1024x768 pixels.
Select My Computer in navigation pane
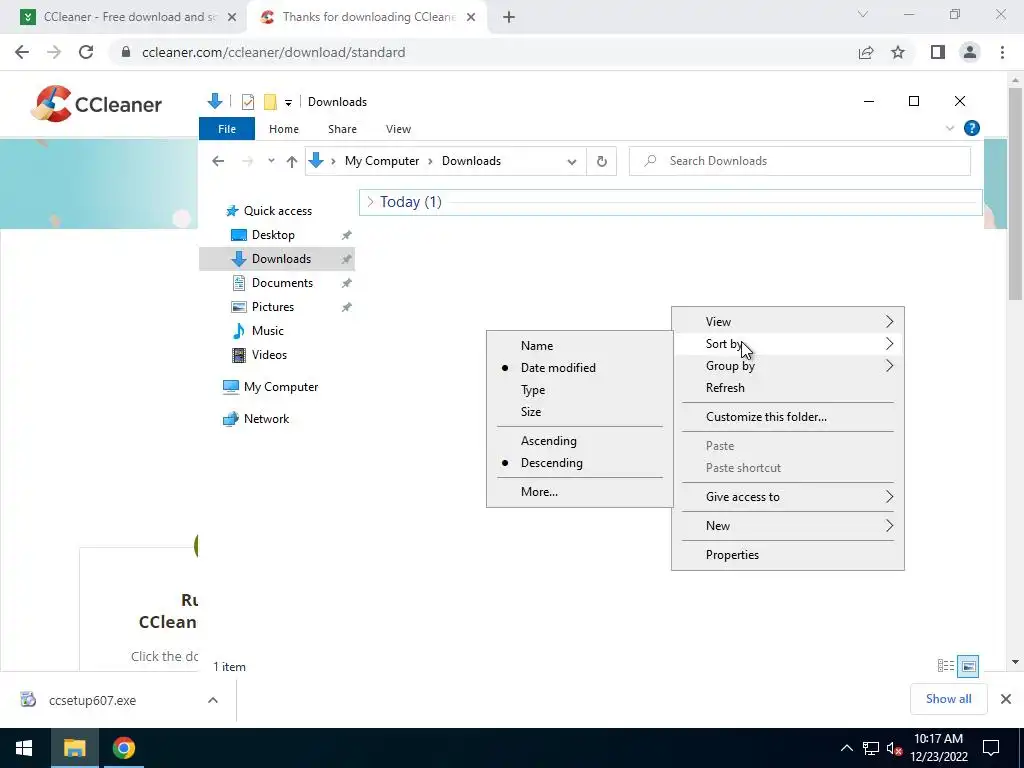[281, 387]
